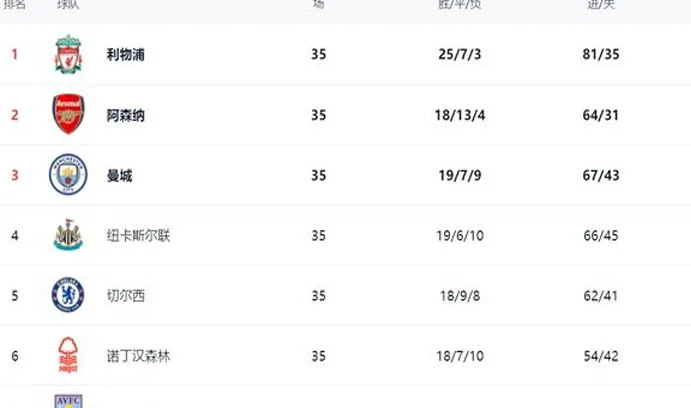This screenshot has height=408, width=691.
Task: Select Nottingham Forest's 54/42 goals cell
Action: pyautogui.click(x=601, y=356)
